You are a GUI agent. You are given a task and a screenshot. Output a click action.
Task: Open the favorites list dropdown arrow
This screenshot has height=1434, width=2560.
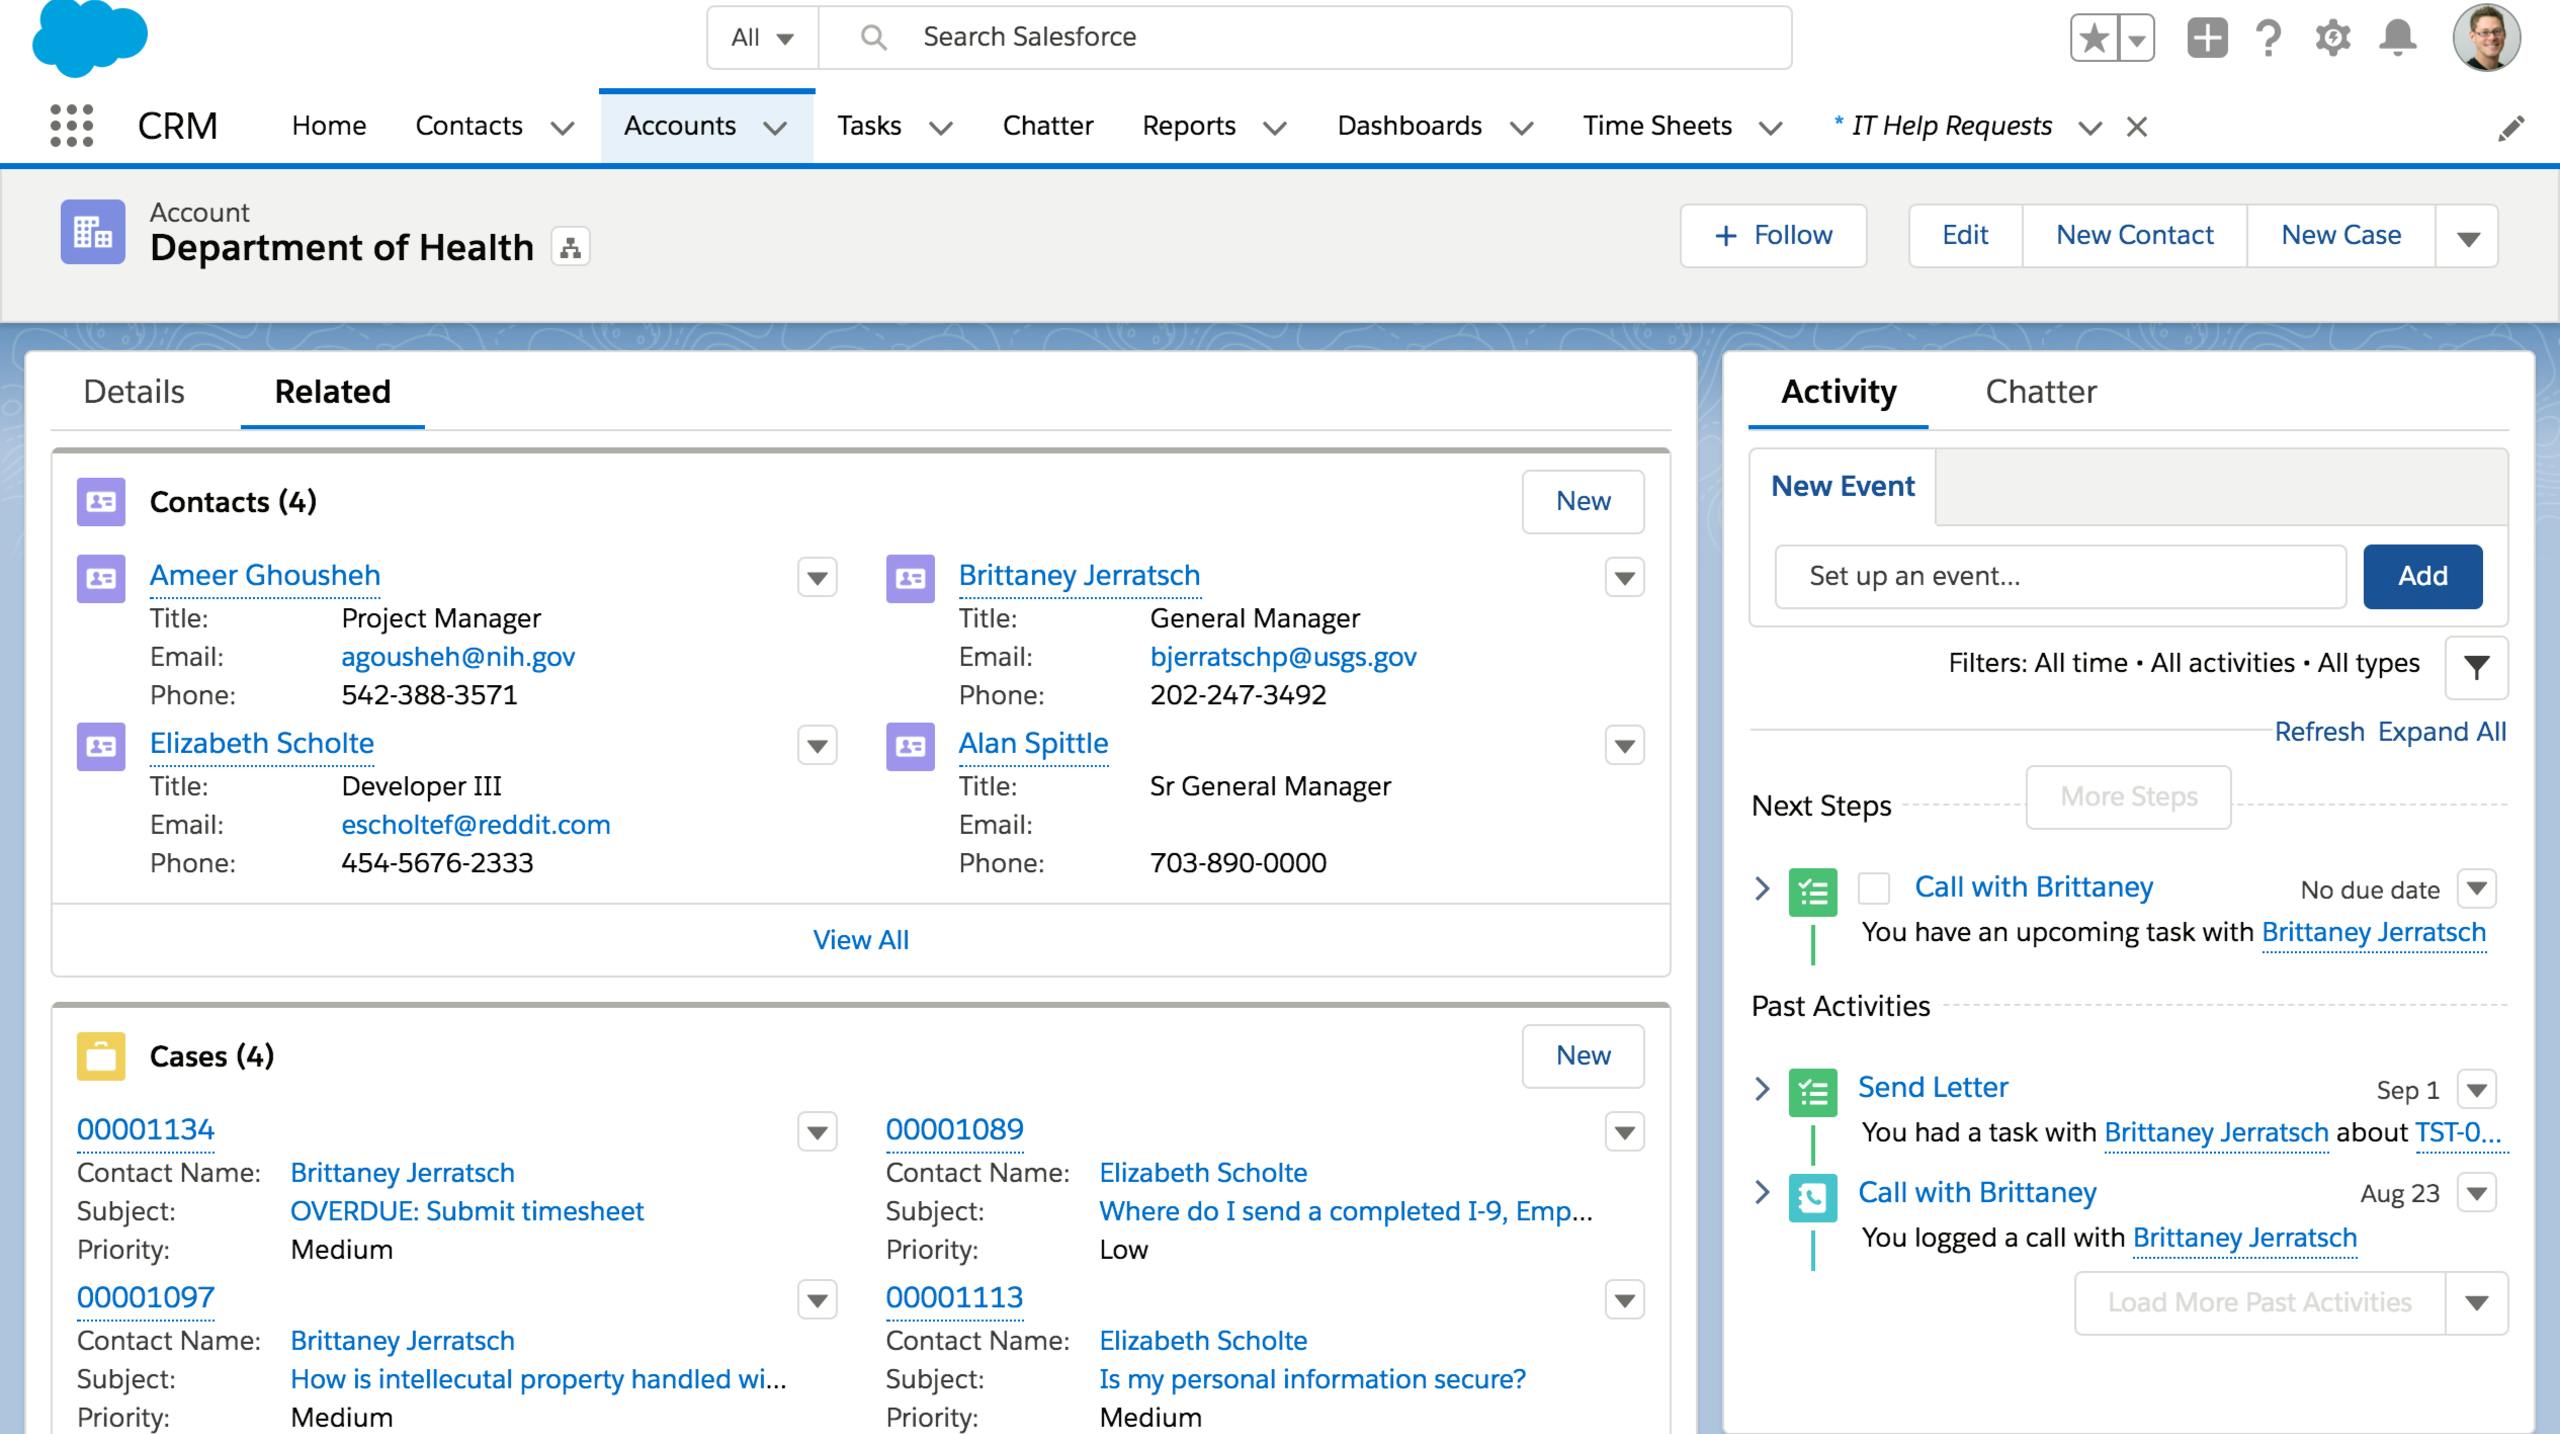(2137, 39)
